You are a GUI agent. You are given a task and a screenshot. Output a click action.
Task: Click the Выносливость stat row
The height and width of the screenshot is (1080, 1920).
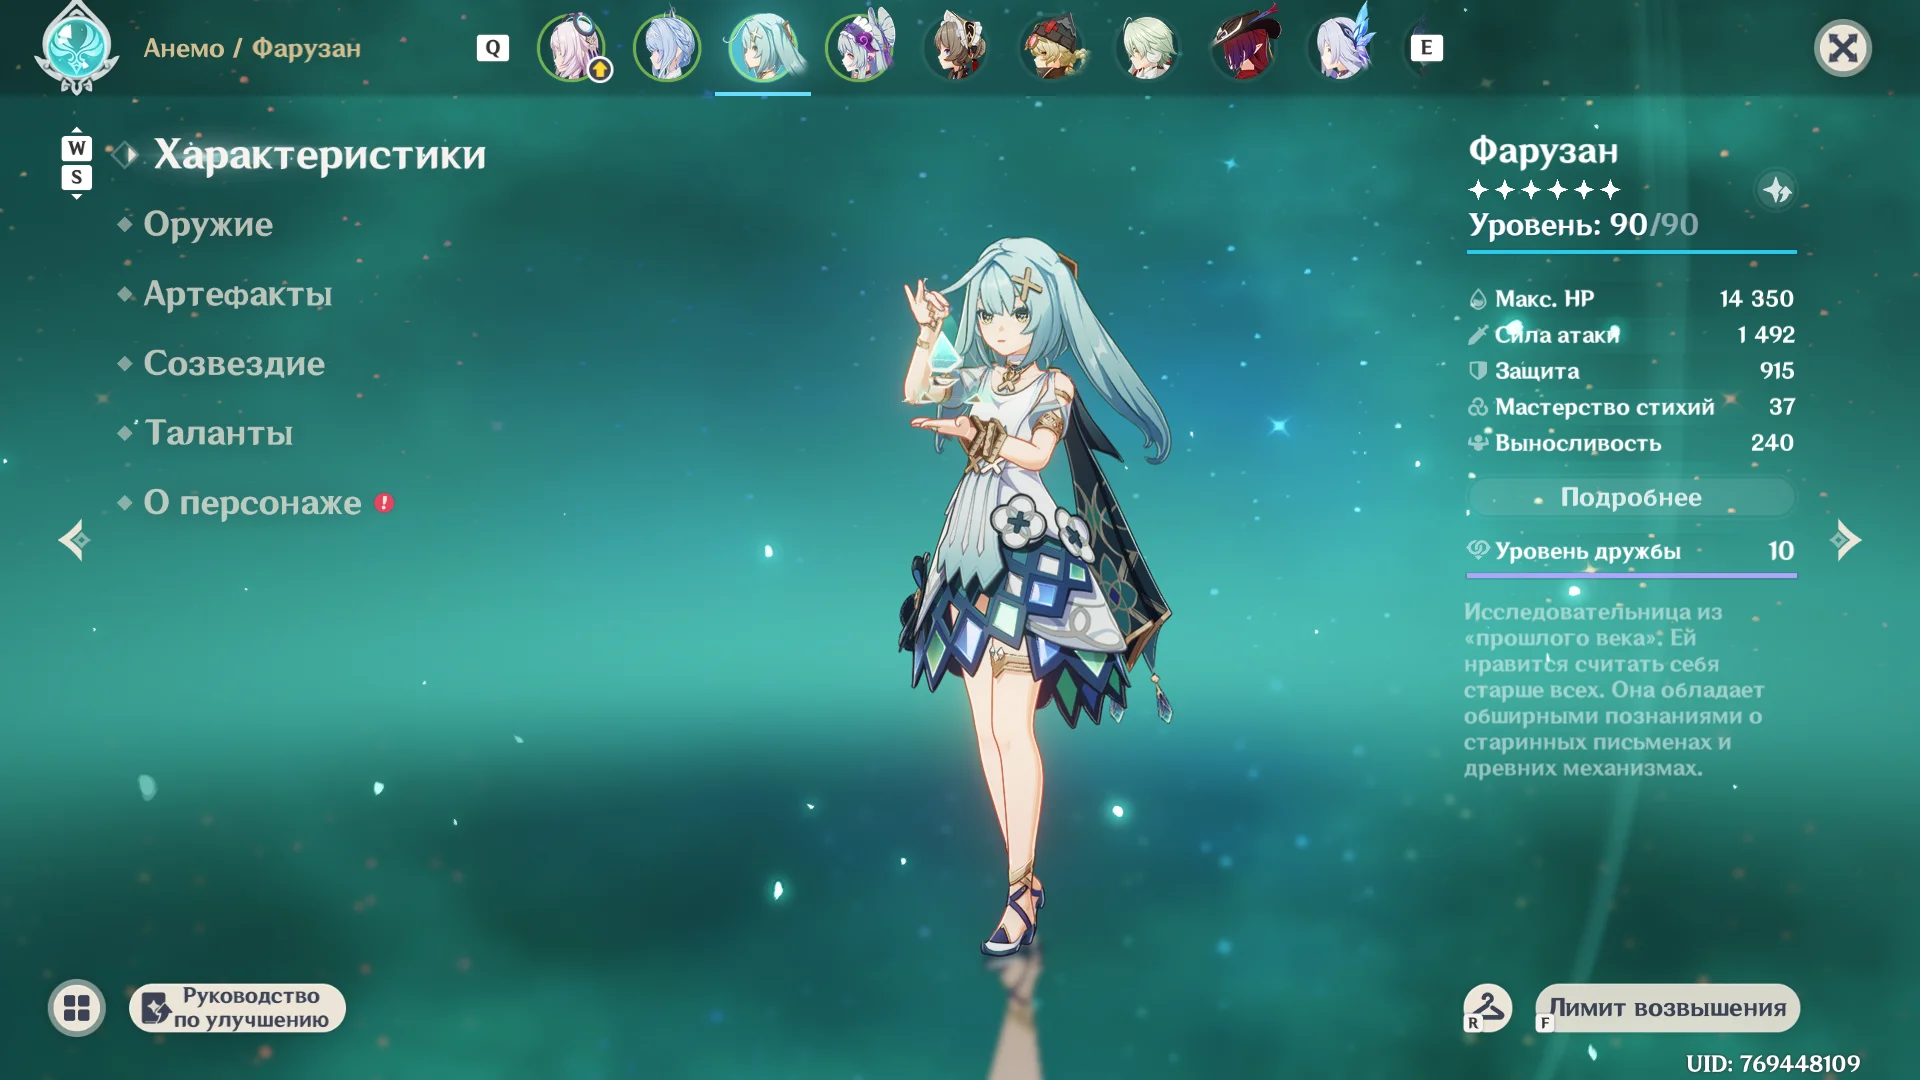tap(1631, 443)
